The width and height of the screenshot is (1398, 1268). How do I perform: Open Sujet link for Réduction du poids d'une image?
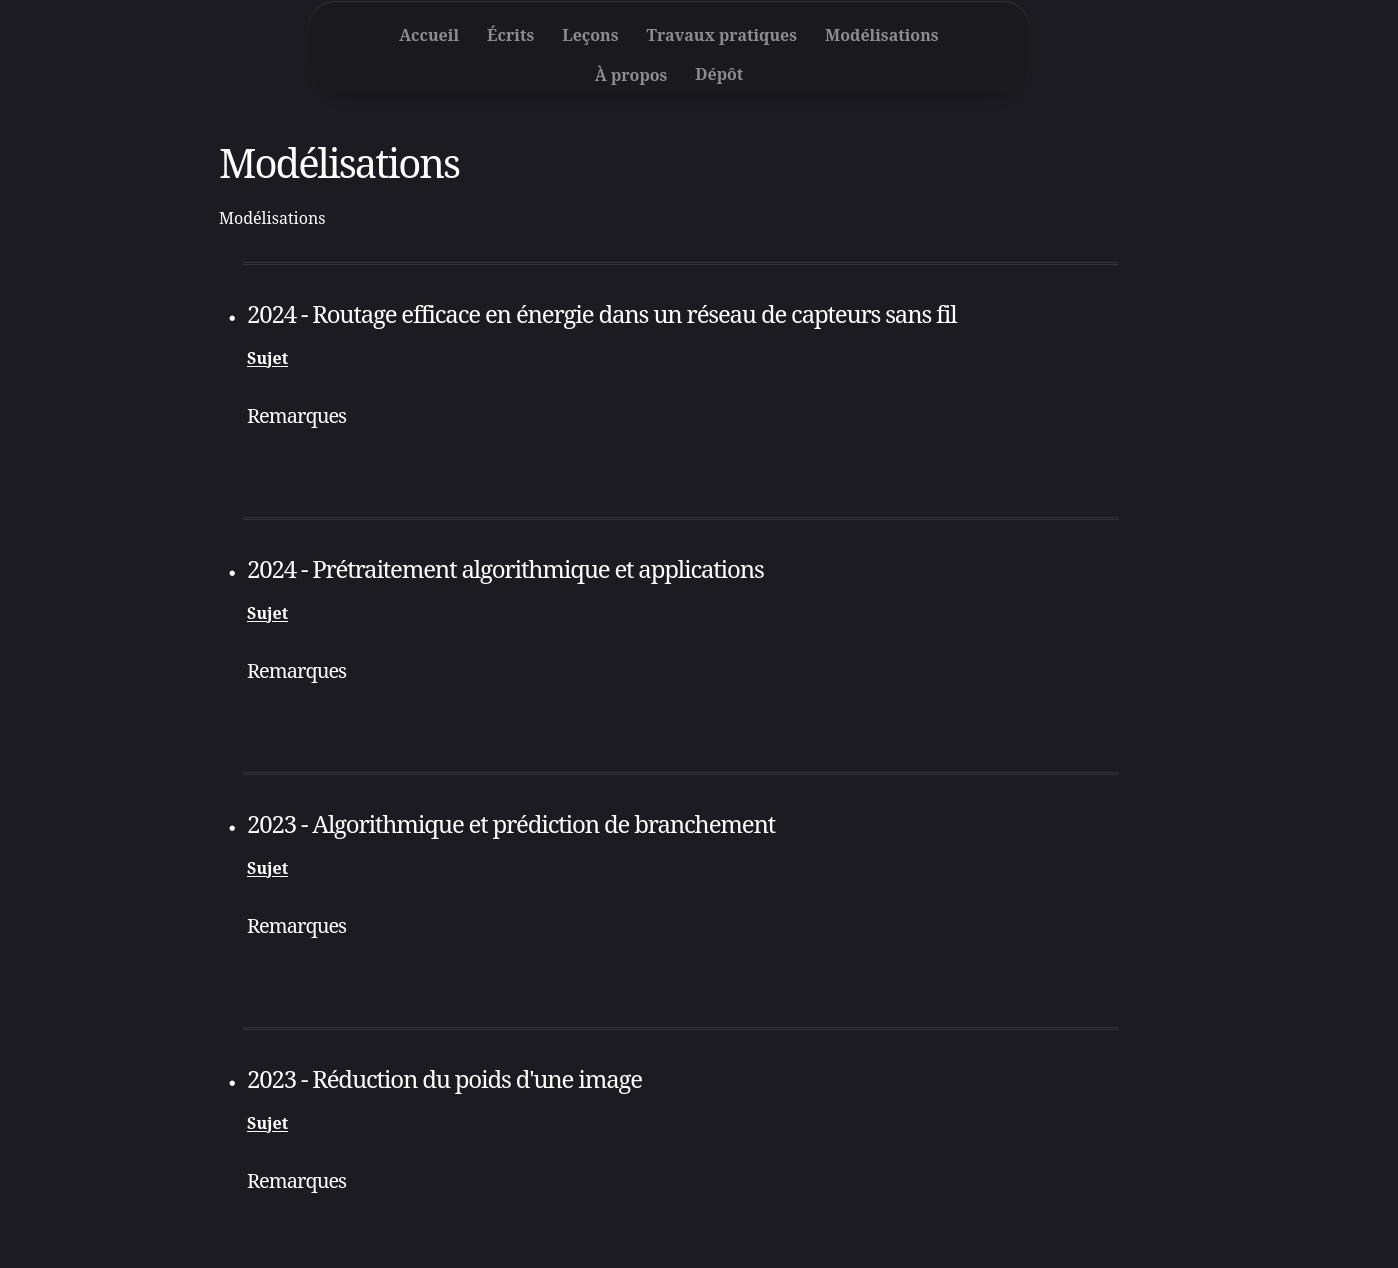tap(267, 1124)
